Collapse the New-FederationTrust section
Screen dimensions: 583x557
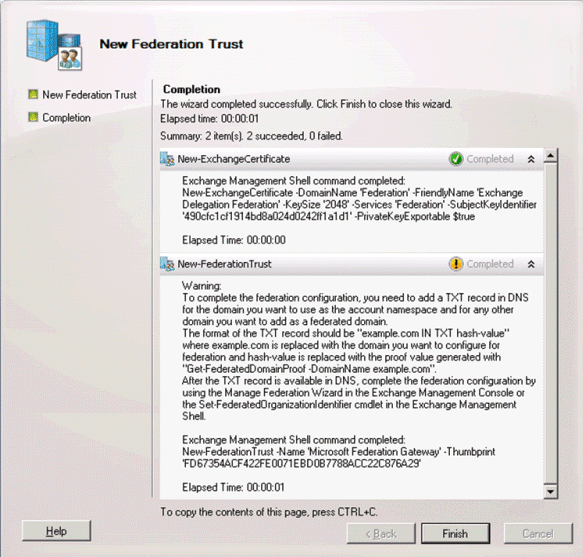531,264
